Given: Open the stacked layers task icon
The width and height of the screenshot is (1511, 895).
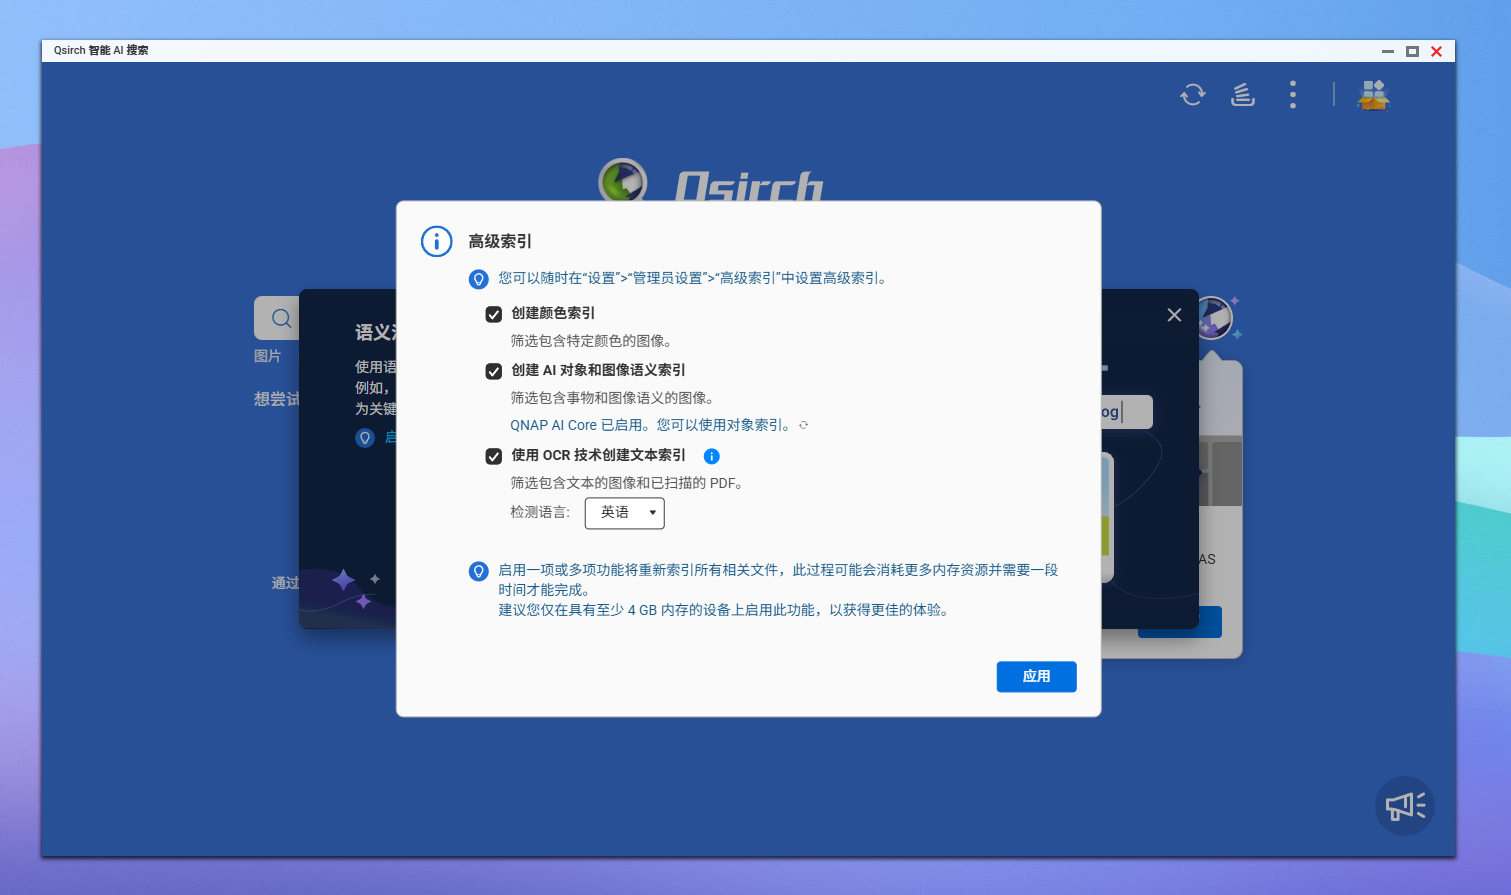Looking at the screenshot, I should [x=1242, y=95].
